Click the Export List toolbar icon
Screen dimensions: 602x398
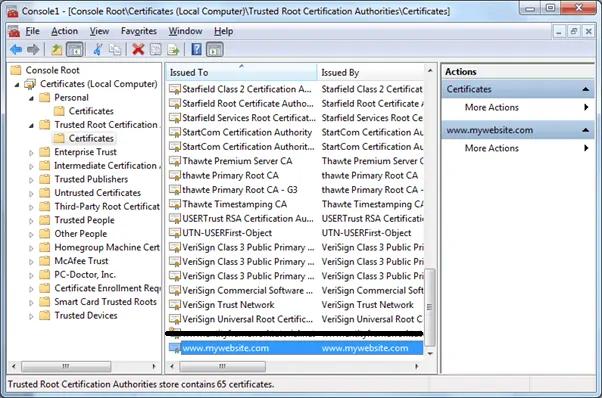(x=174, y=50)
